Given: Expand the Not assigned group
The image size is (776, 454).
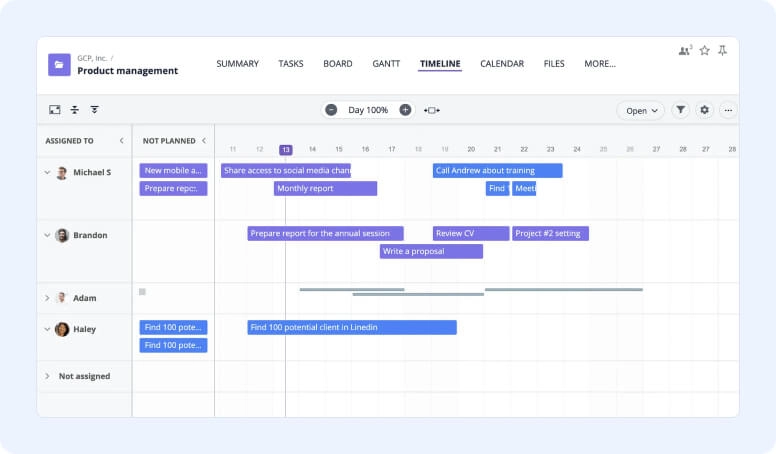Looking at the screenshot, I should click(x=47, y=377).
